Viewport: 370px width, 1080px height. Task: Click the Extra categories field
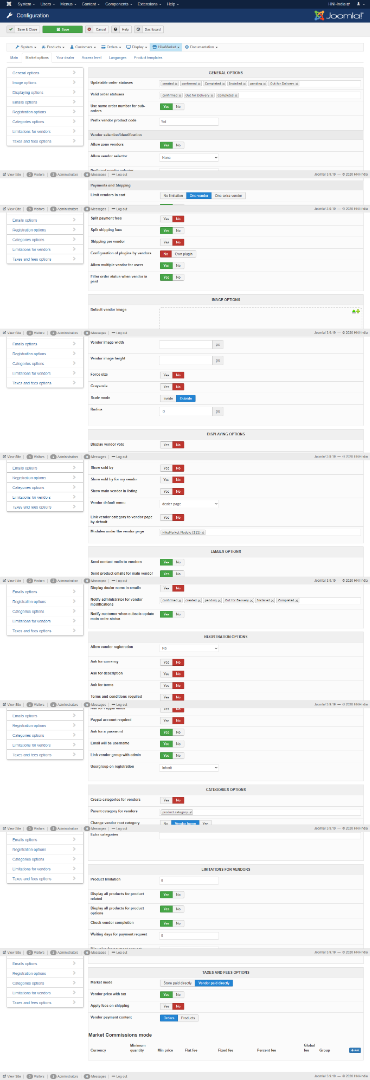tap(260, 835)
